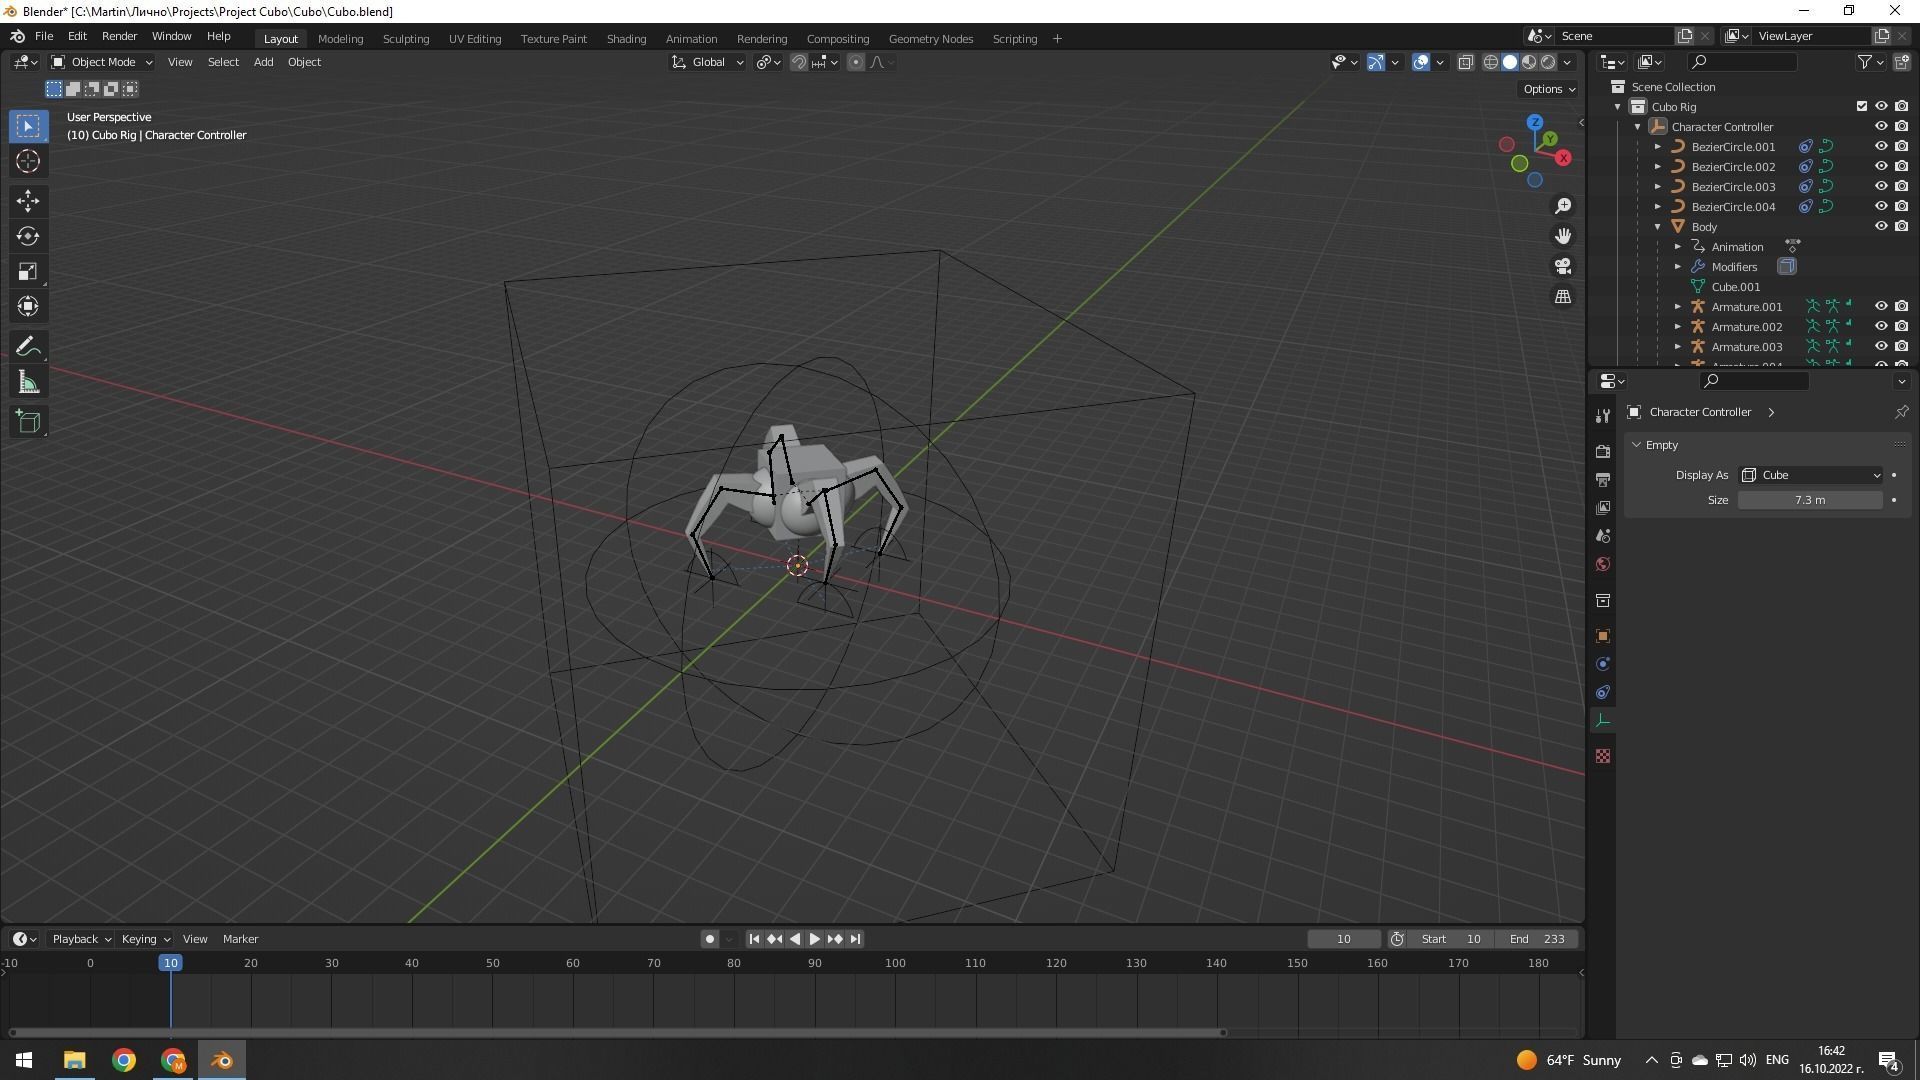The width and height of the screenshot is (1920, 1080).
Task: Click the viewport zoom magnifier icon
Action: 1563,206
